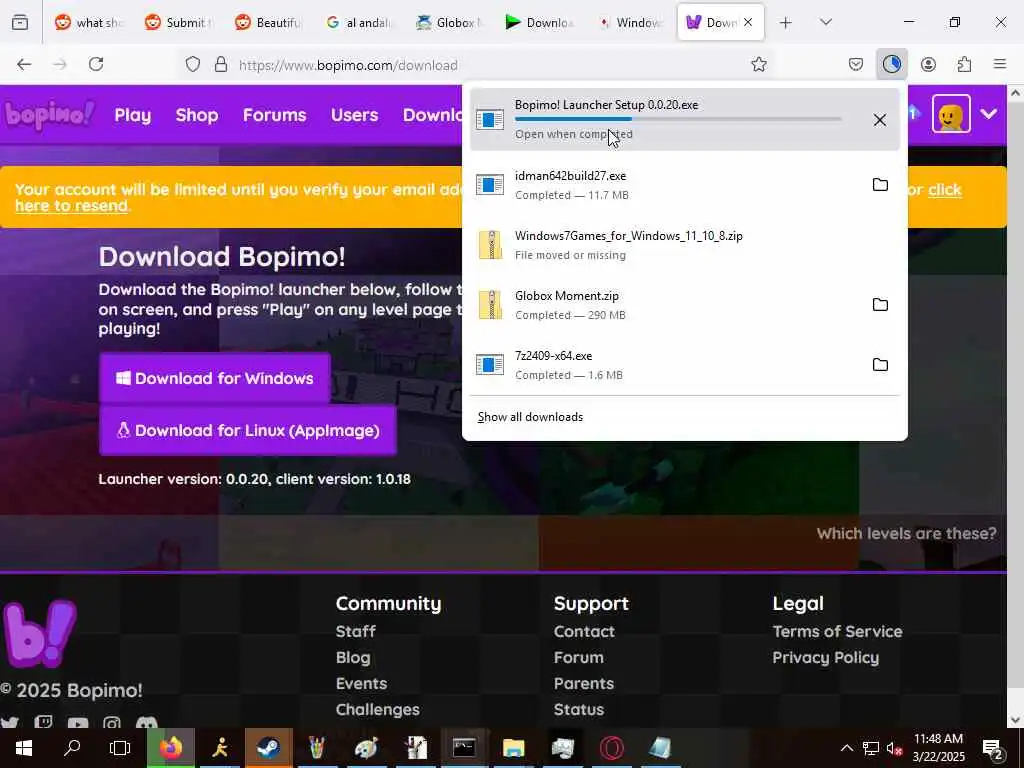This screenshot has height=768, width=1024.
Task: Open File Explorer from taskbar
Action: pyautogui.click(x=514, y=748)
